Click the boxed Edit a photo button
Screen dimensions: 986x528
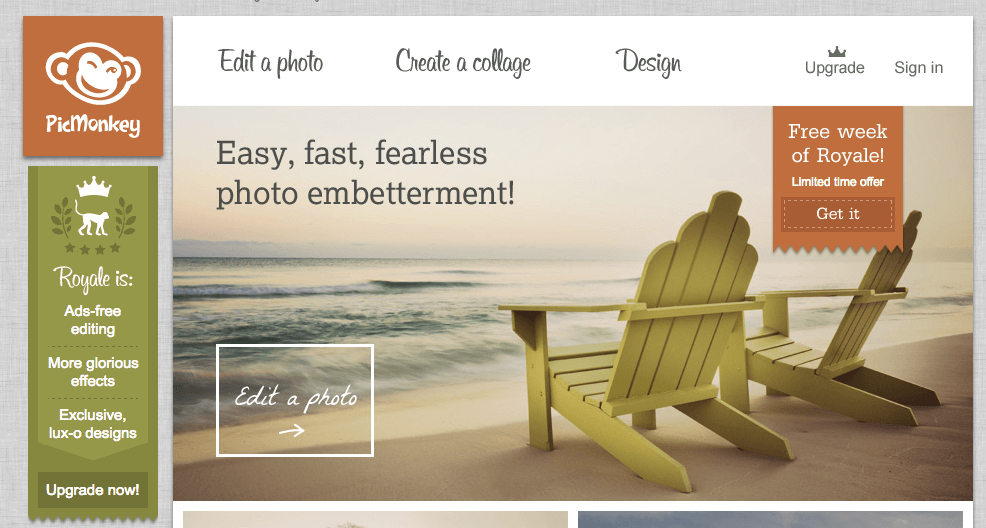[295, 400]
